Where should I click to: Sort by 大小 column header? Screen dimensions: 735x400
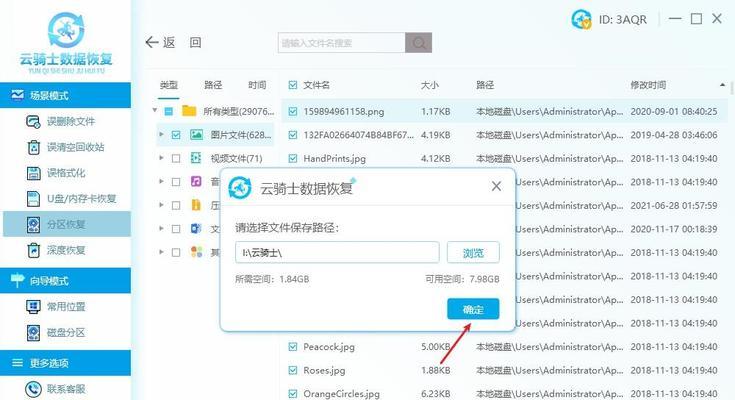pyautogui.click(x=429, y=85)
